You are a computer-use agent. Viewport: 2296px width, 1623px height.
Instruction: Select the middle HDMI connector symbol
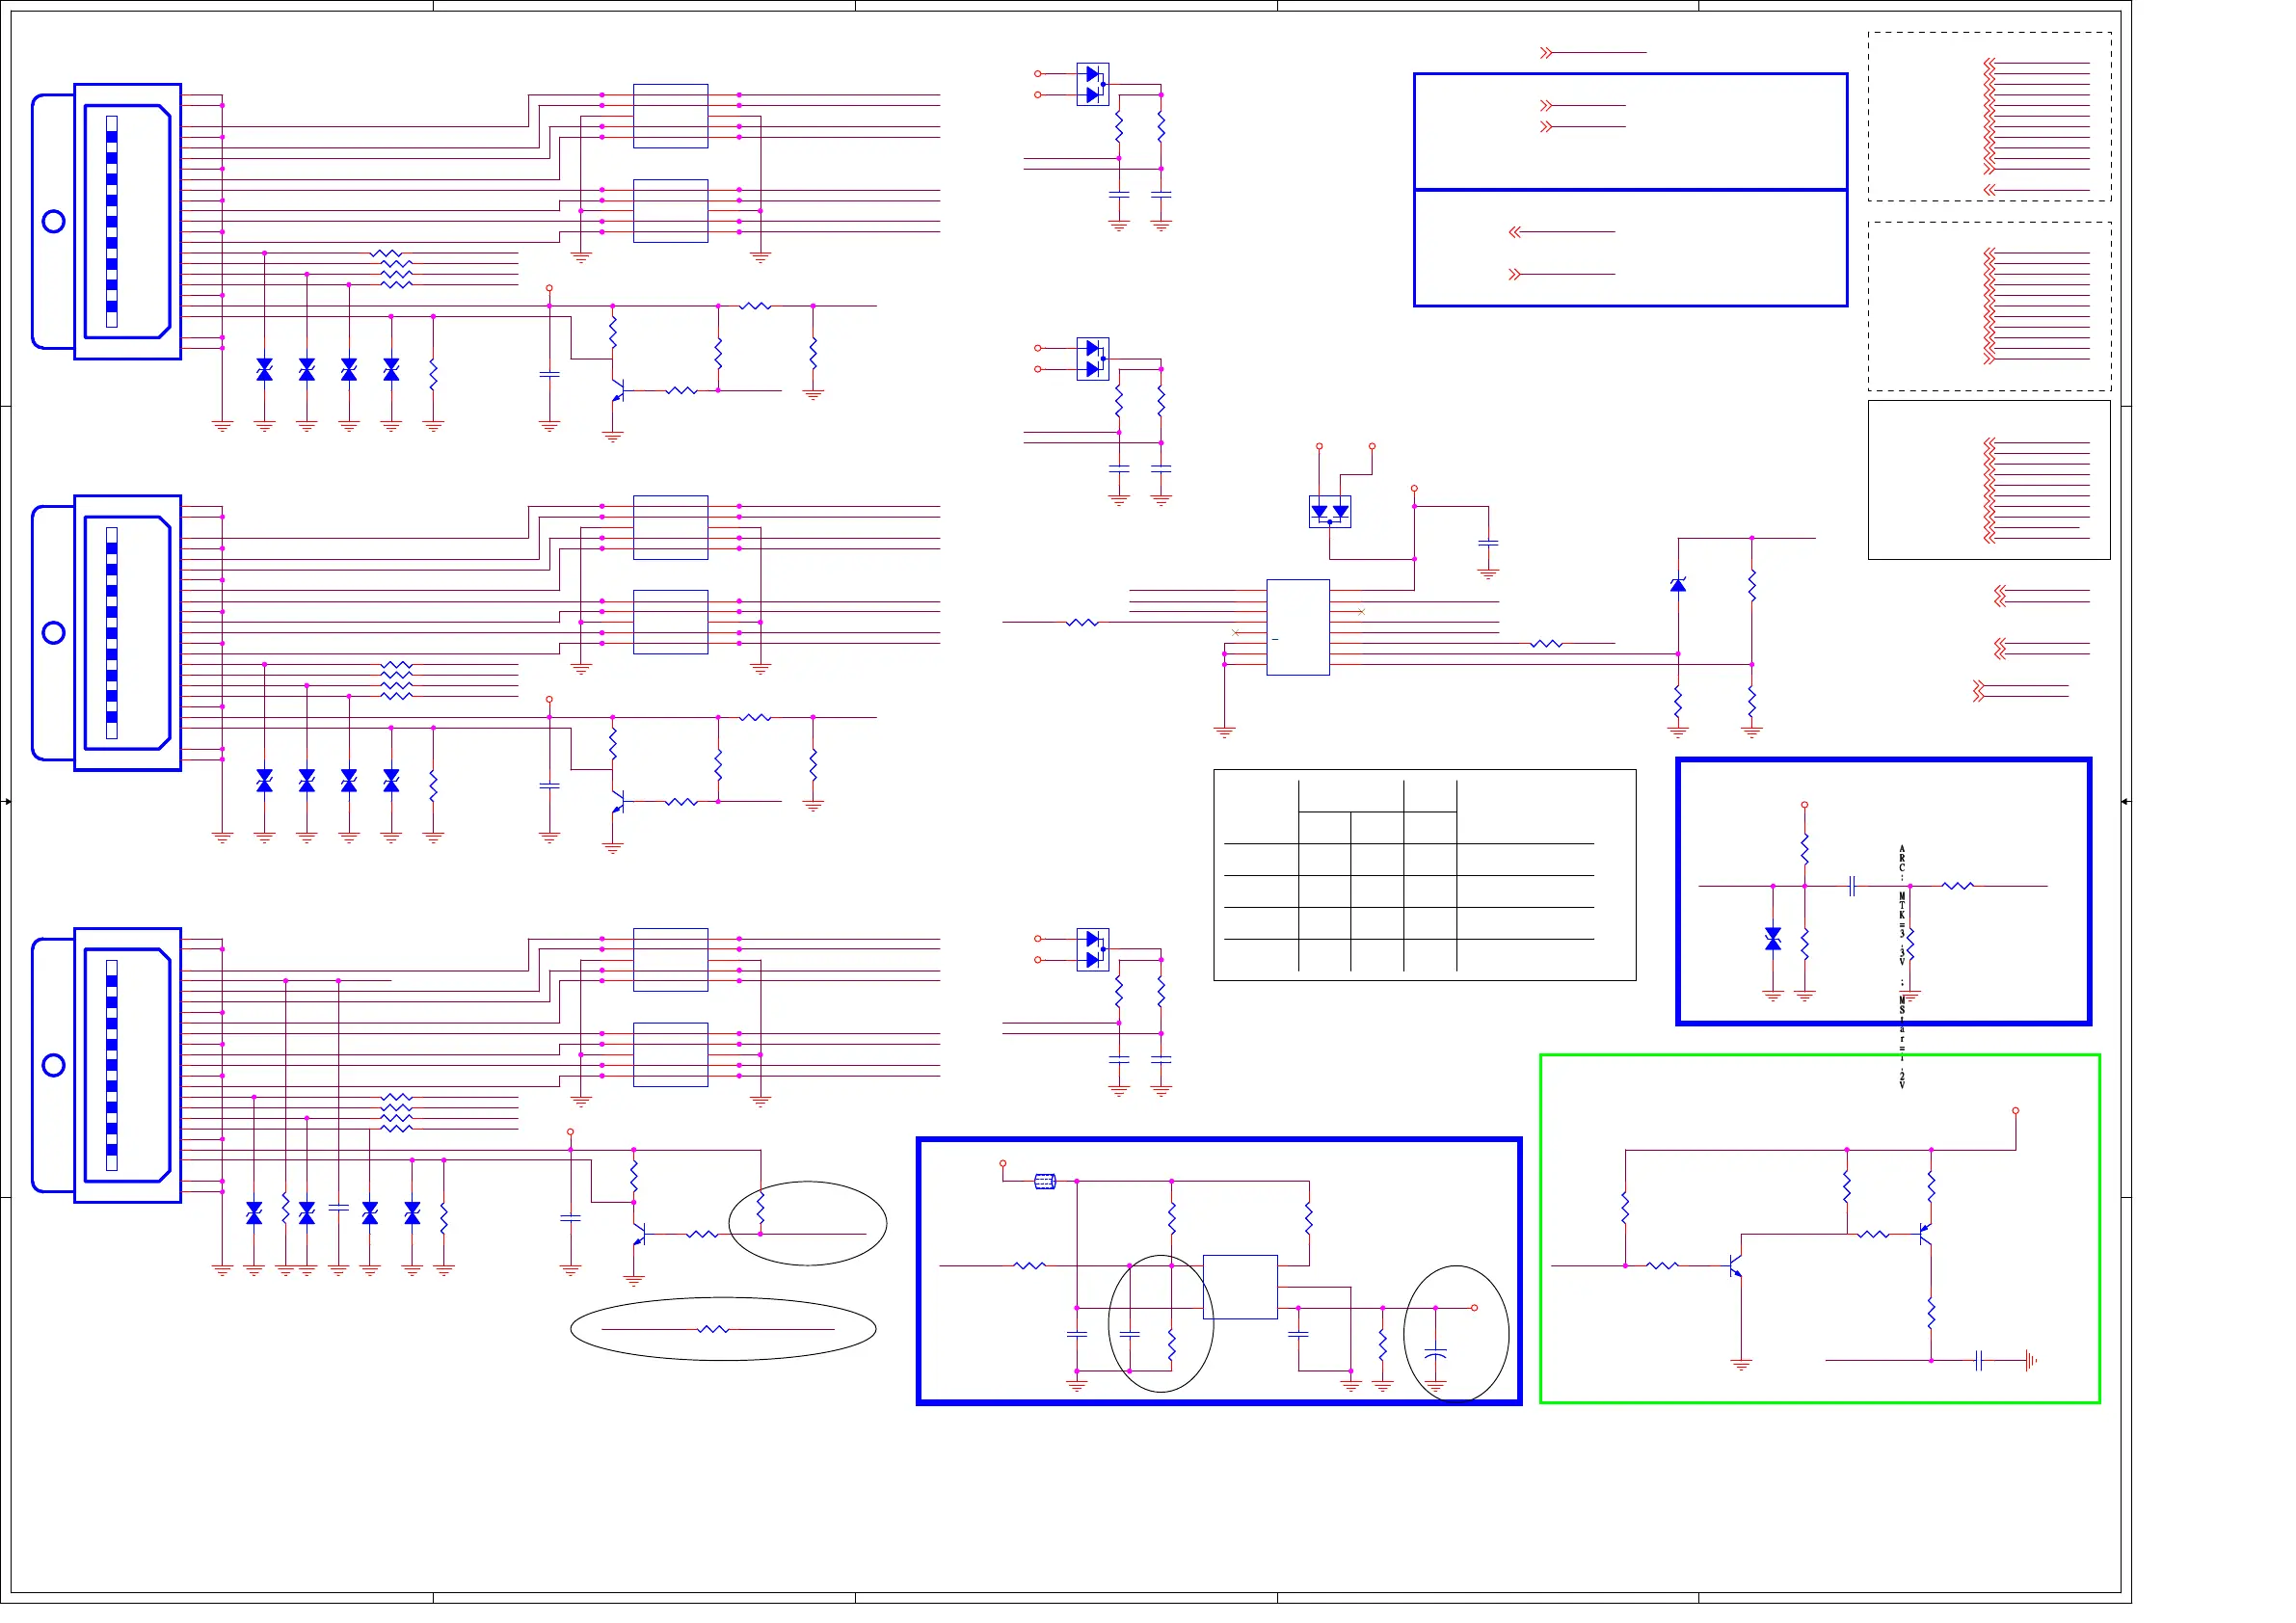click(107, 633)
